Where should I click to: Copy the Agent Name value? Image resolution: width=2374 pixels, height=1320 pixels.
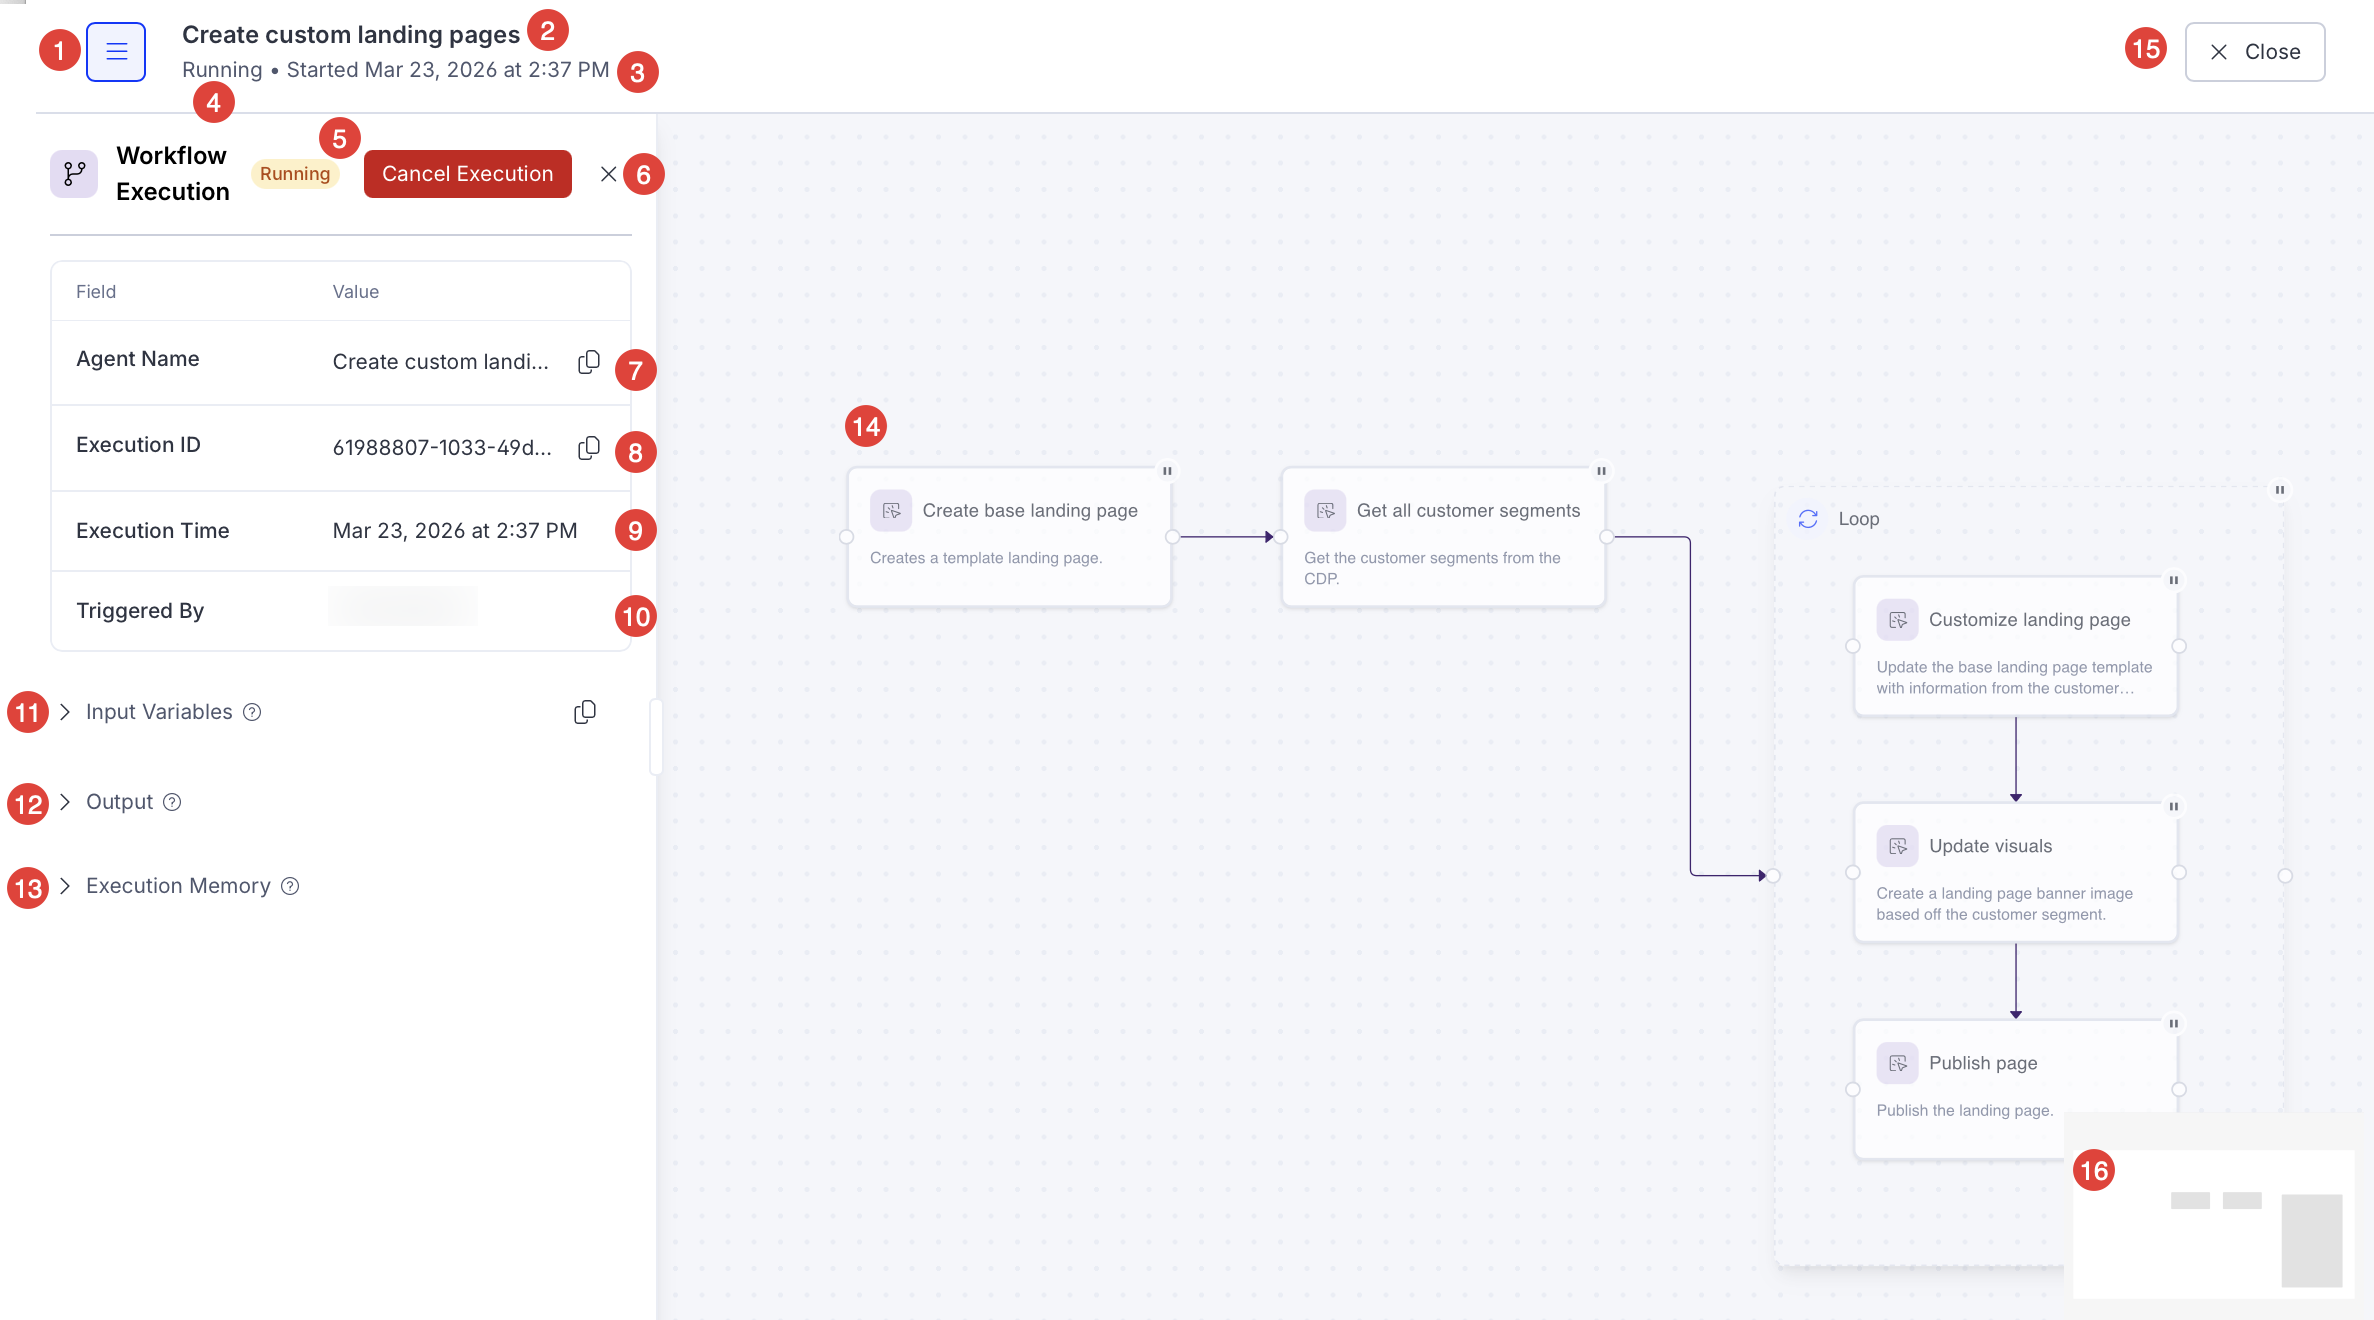click(589, 361)
